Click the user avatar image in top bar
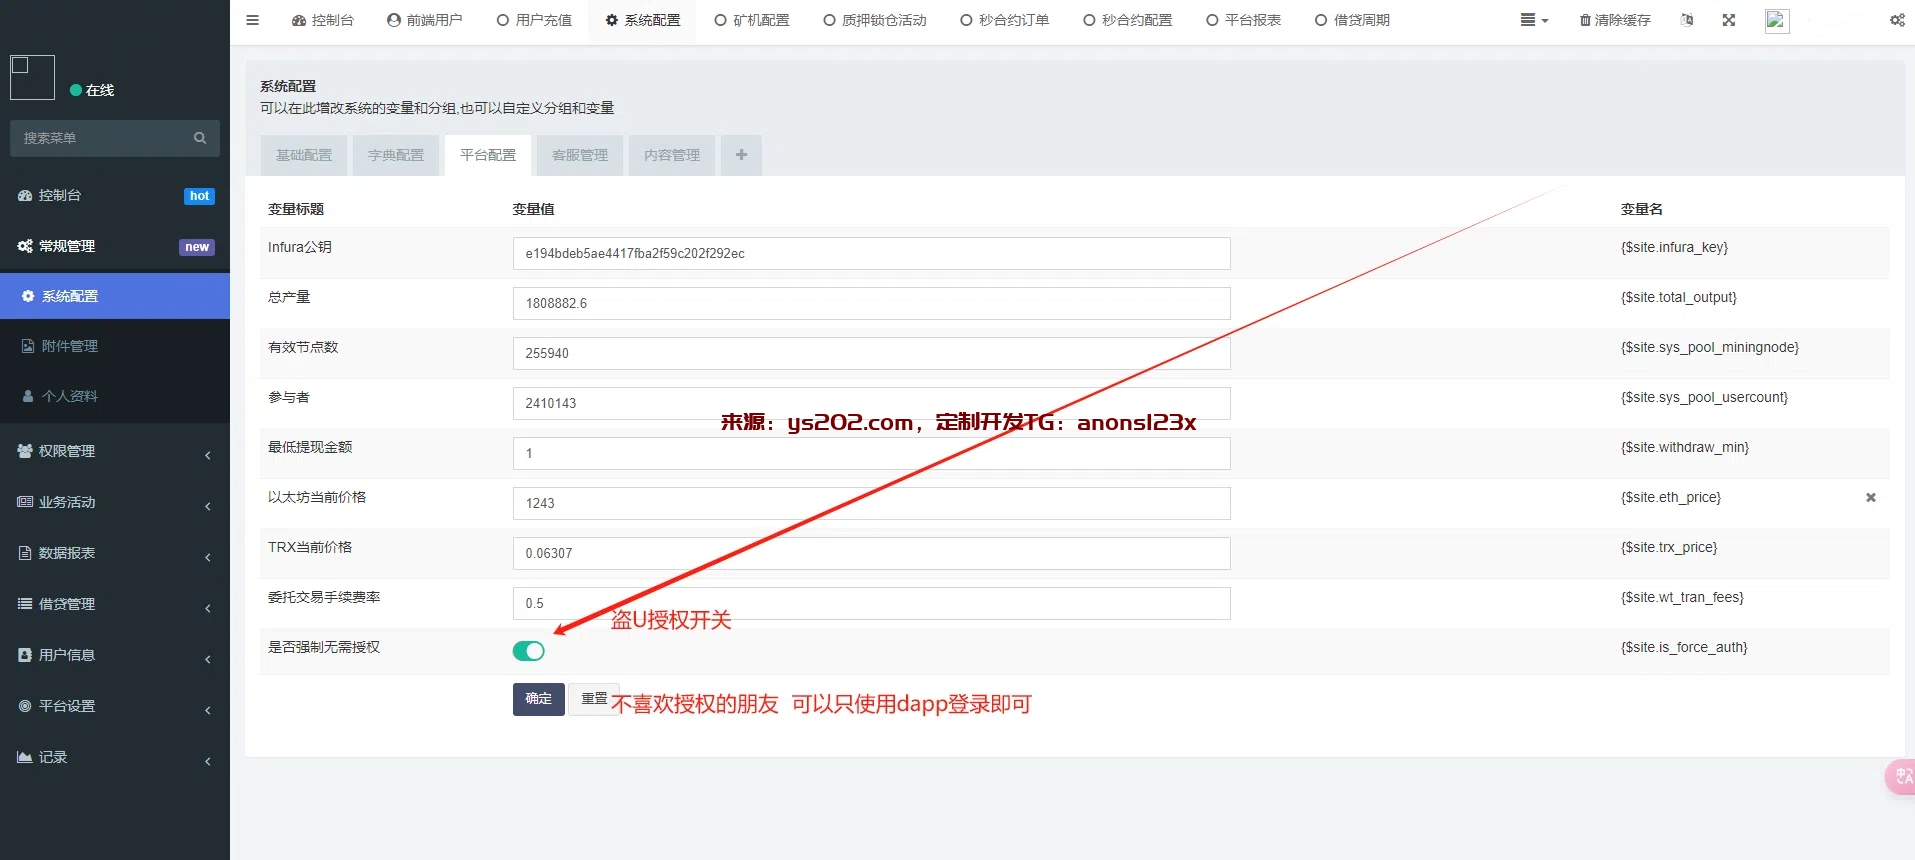This screenshot has height=860, width=1915. point(1776,20)
